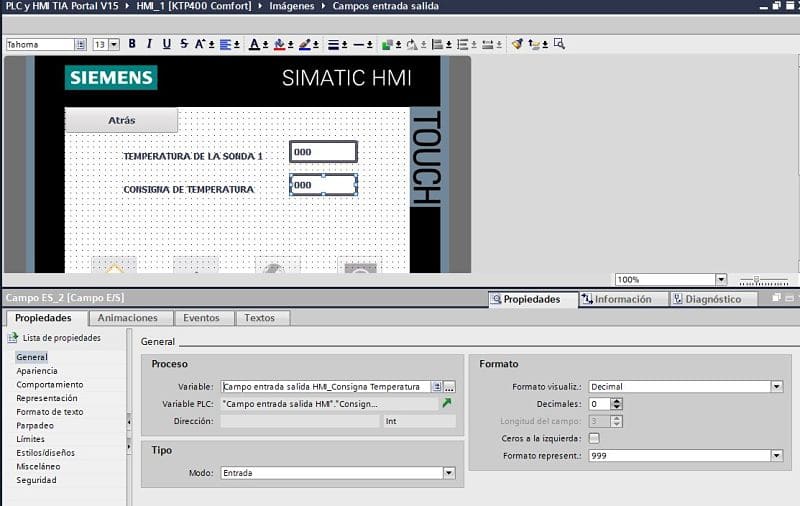Click the format painter brush icon
Screen dimensions: 800x506
517,44
